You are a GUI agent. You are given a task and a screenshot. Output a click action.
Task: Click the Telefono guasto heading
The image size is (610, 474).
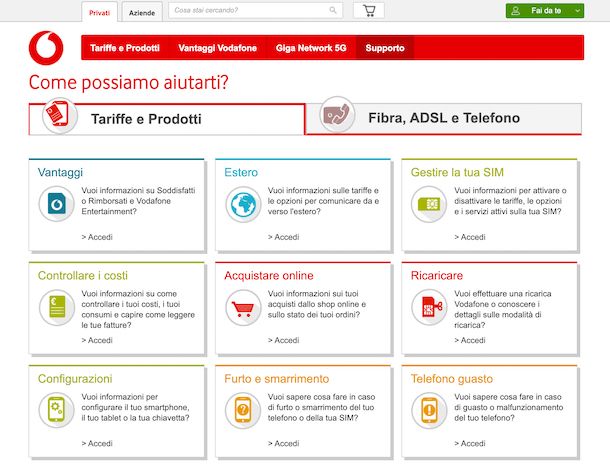[x=452, y=379]
